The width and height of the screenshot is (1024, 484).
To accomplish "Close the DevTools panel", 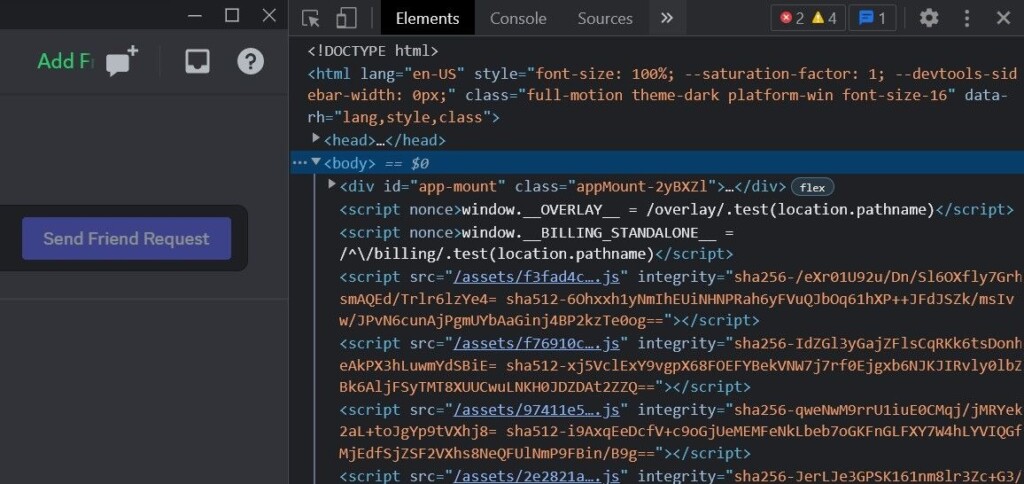I will (1003, 18).
